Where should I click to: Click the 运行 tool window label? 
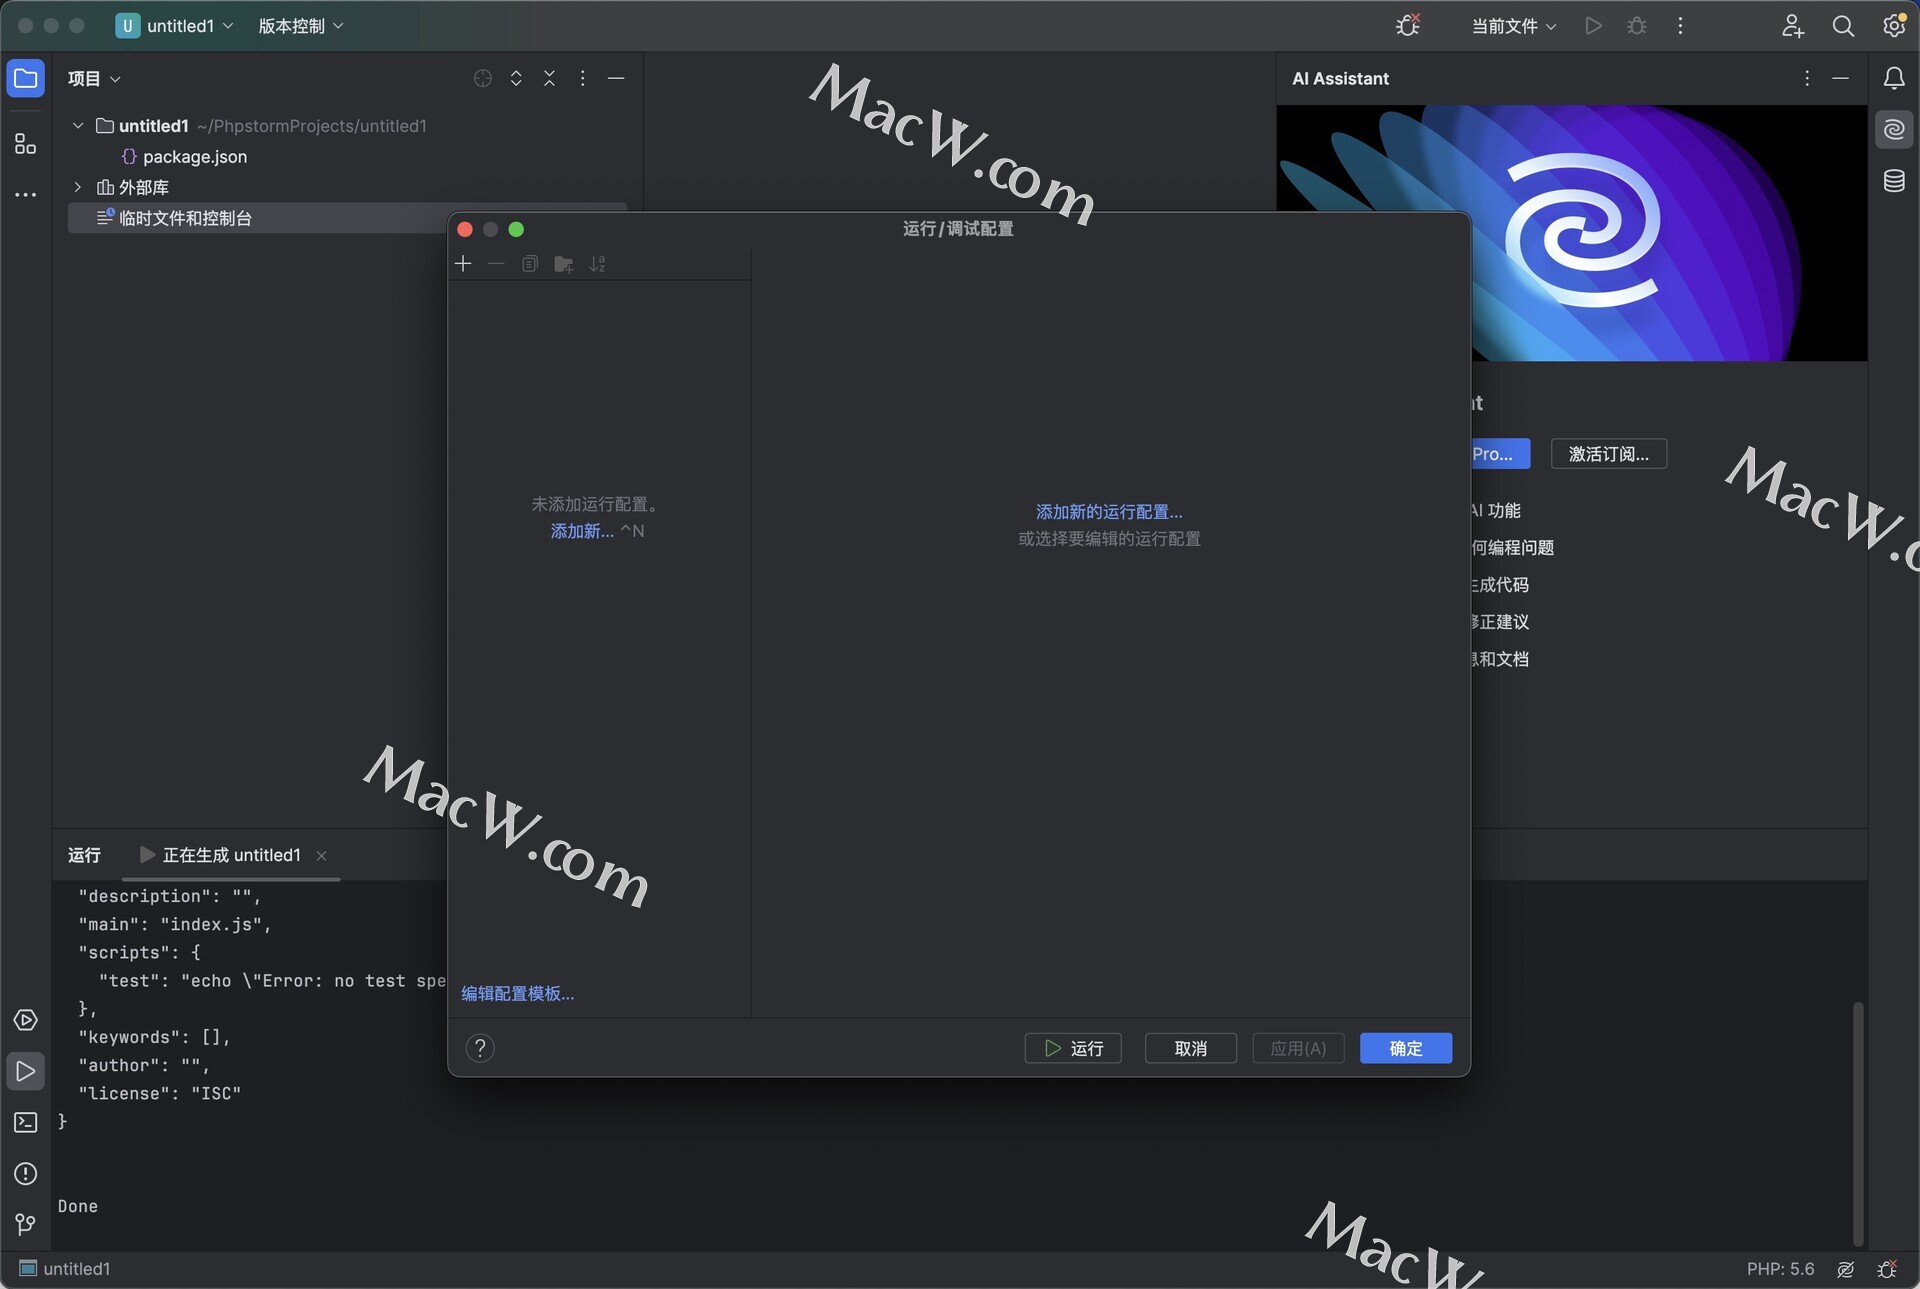(x=84, y=855)
